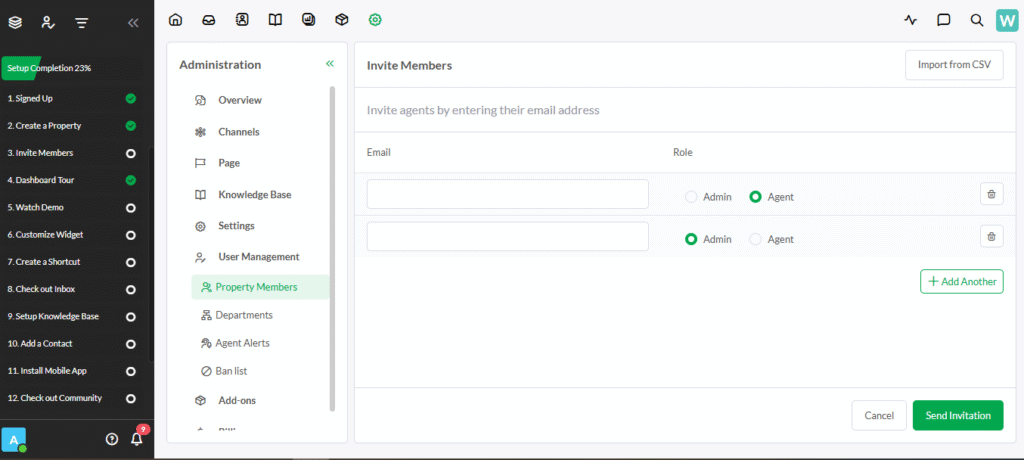The image size is (1024, 460).
Task: Click the search magnifier icon
Action: click(x=976, y=19)
